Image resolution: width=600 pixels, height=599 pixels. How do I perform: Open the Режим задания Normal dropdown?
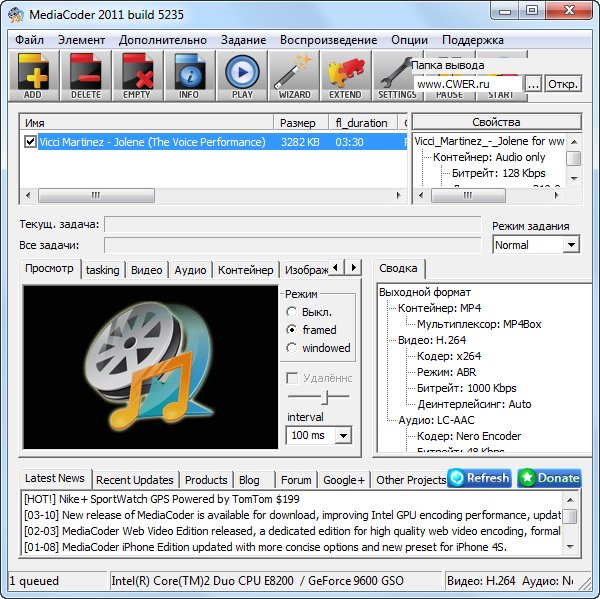coord(536,245)
